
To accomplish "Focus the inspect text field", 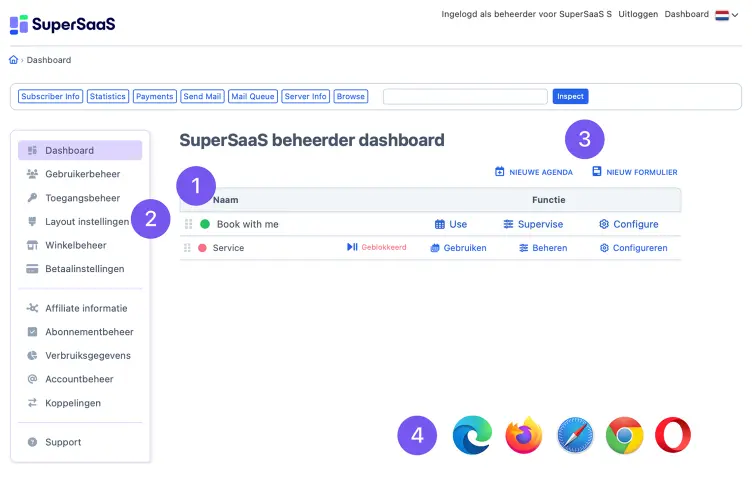I will pyautogui.click(x=465, y=96).
